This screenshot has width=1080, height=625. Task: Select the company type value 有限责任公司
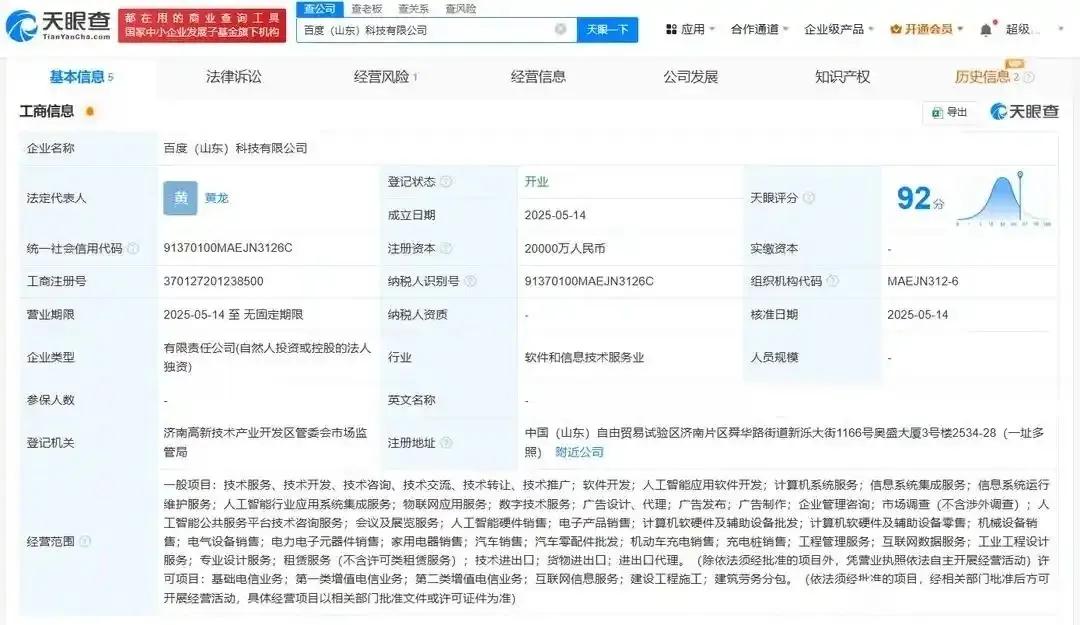tap(267, 357)
